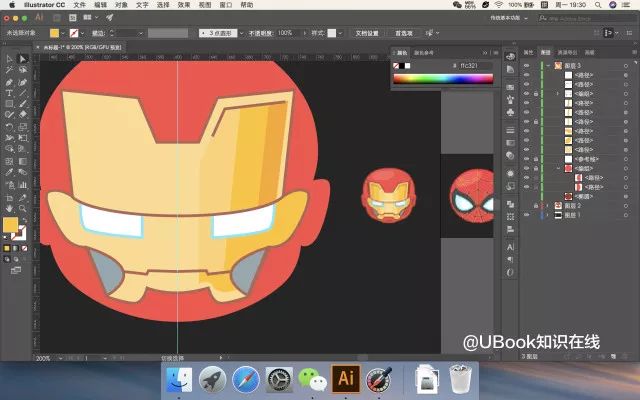
Task: Select the Pen tool
Action: (9, 82)
